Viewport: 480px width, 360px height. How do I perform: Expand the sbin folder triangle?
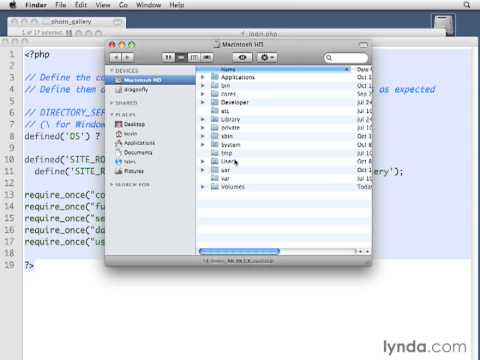pos(202,136)
